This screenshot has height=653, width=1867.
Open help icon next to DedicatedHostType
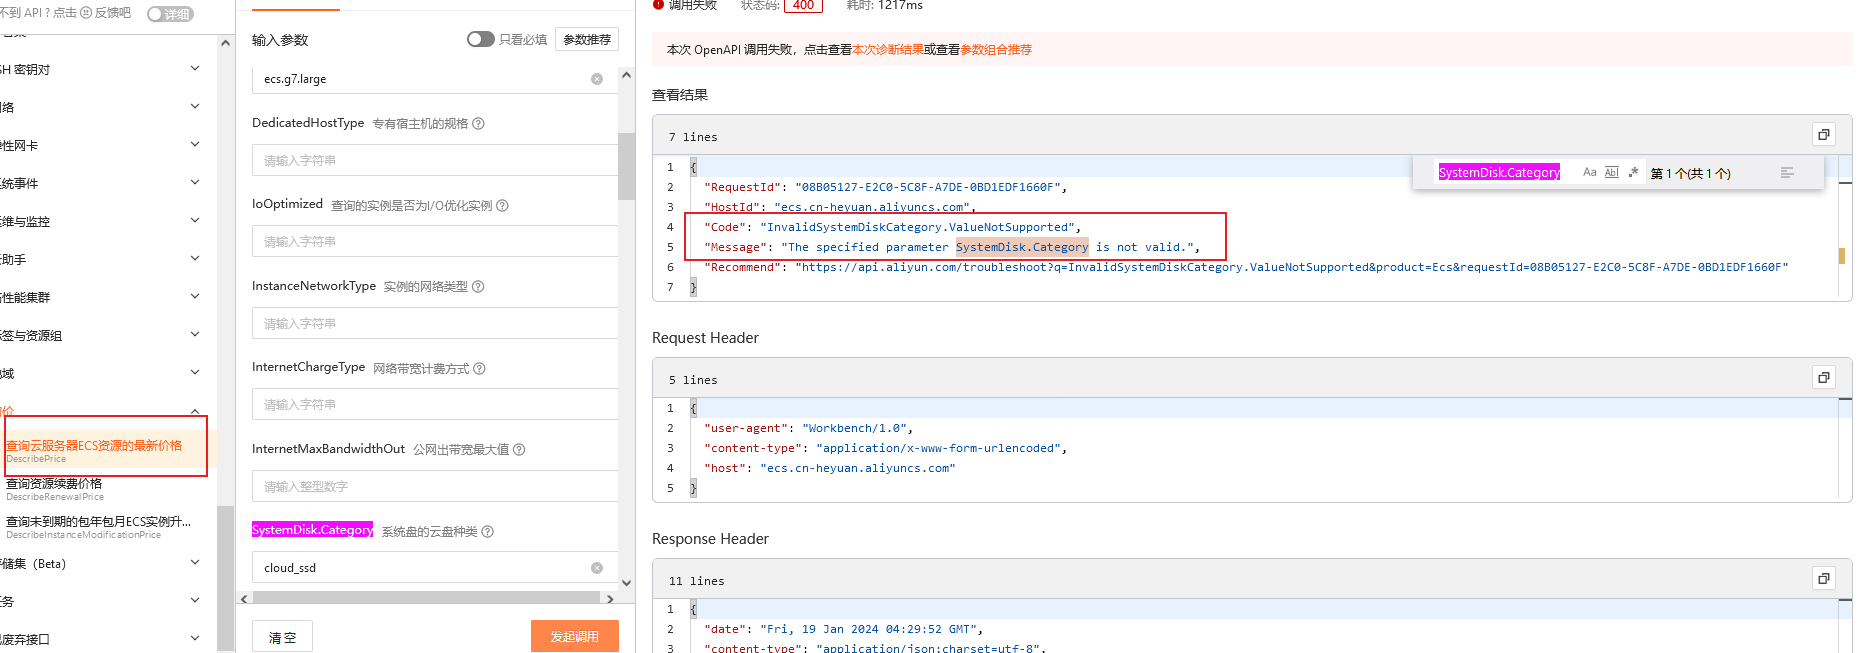point(478,124)
